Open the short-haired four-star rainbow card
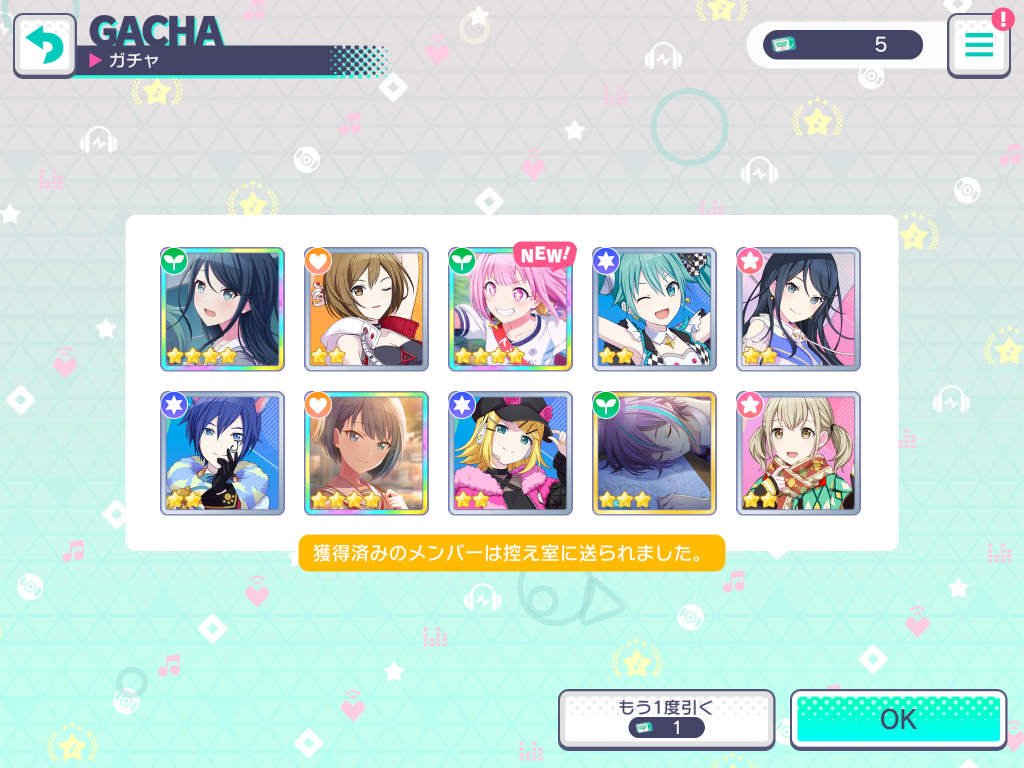Screen dimensions: 1024x768 click(366, 453)
